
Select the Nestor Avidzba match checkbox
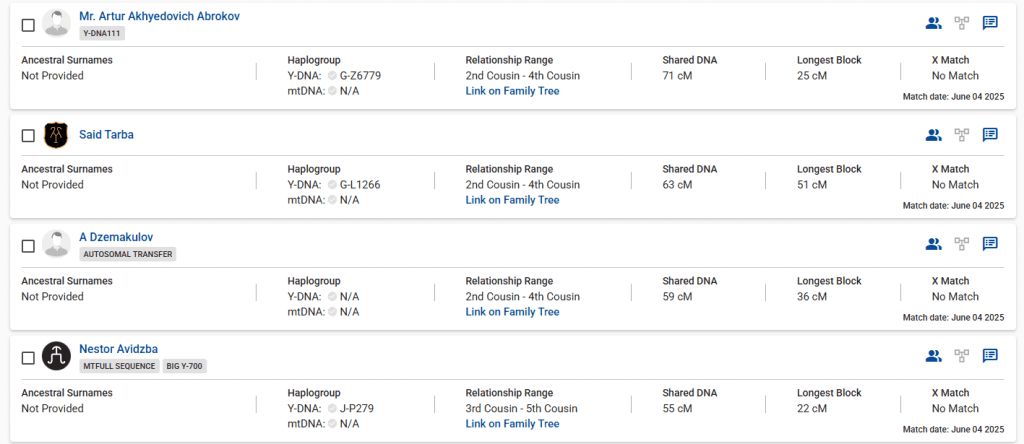tap(28, 357)
